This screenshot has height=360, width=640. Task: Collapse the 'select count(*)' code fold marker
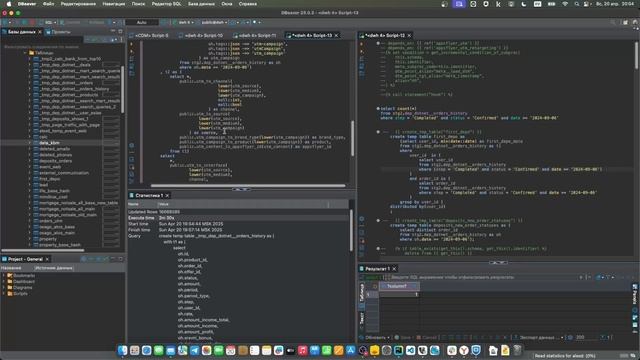point(378,109)
